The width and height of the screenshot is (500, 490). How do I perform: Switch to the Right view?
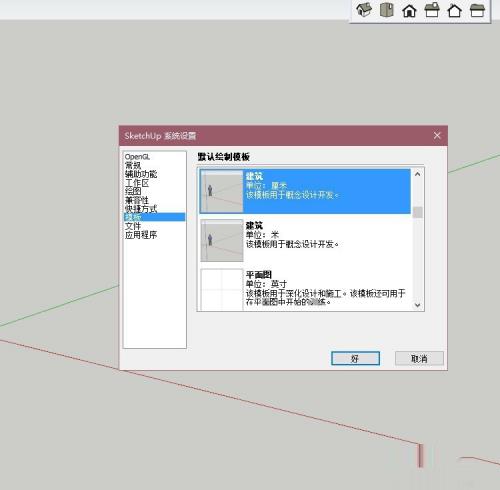tap(432, 10)
